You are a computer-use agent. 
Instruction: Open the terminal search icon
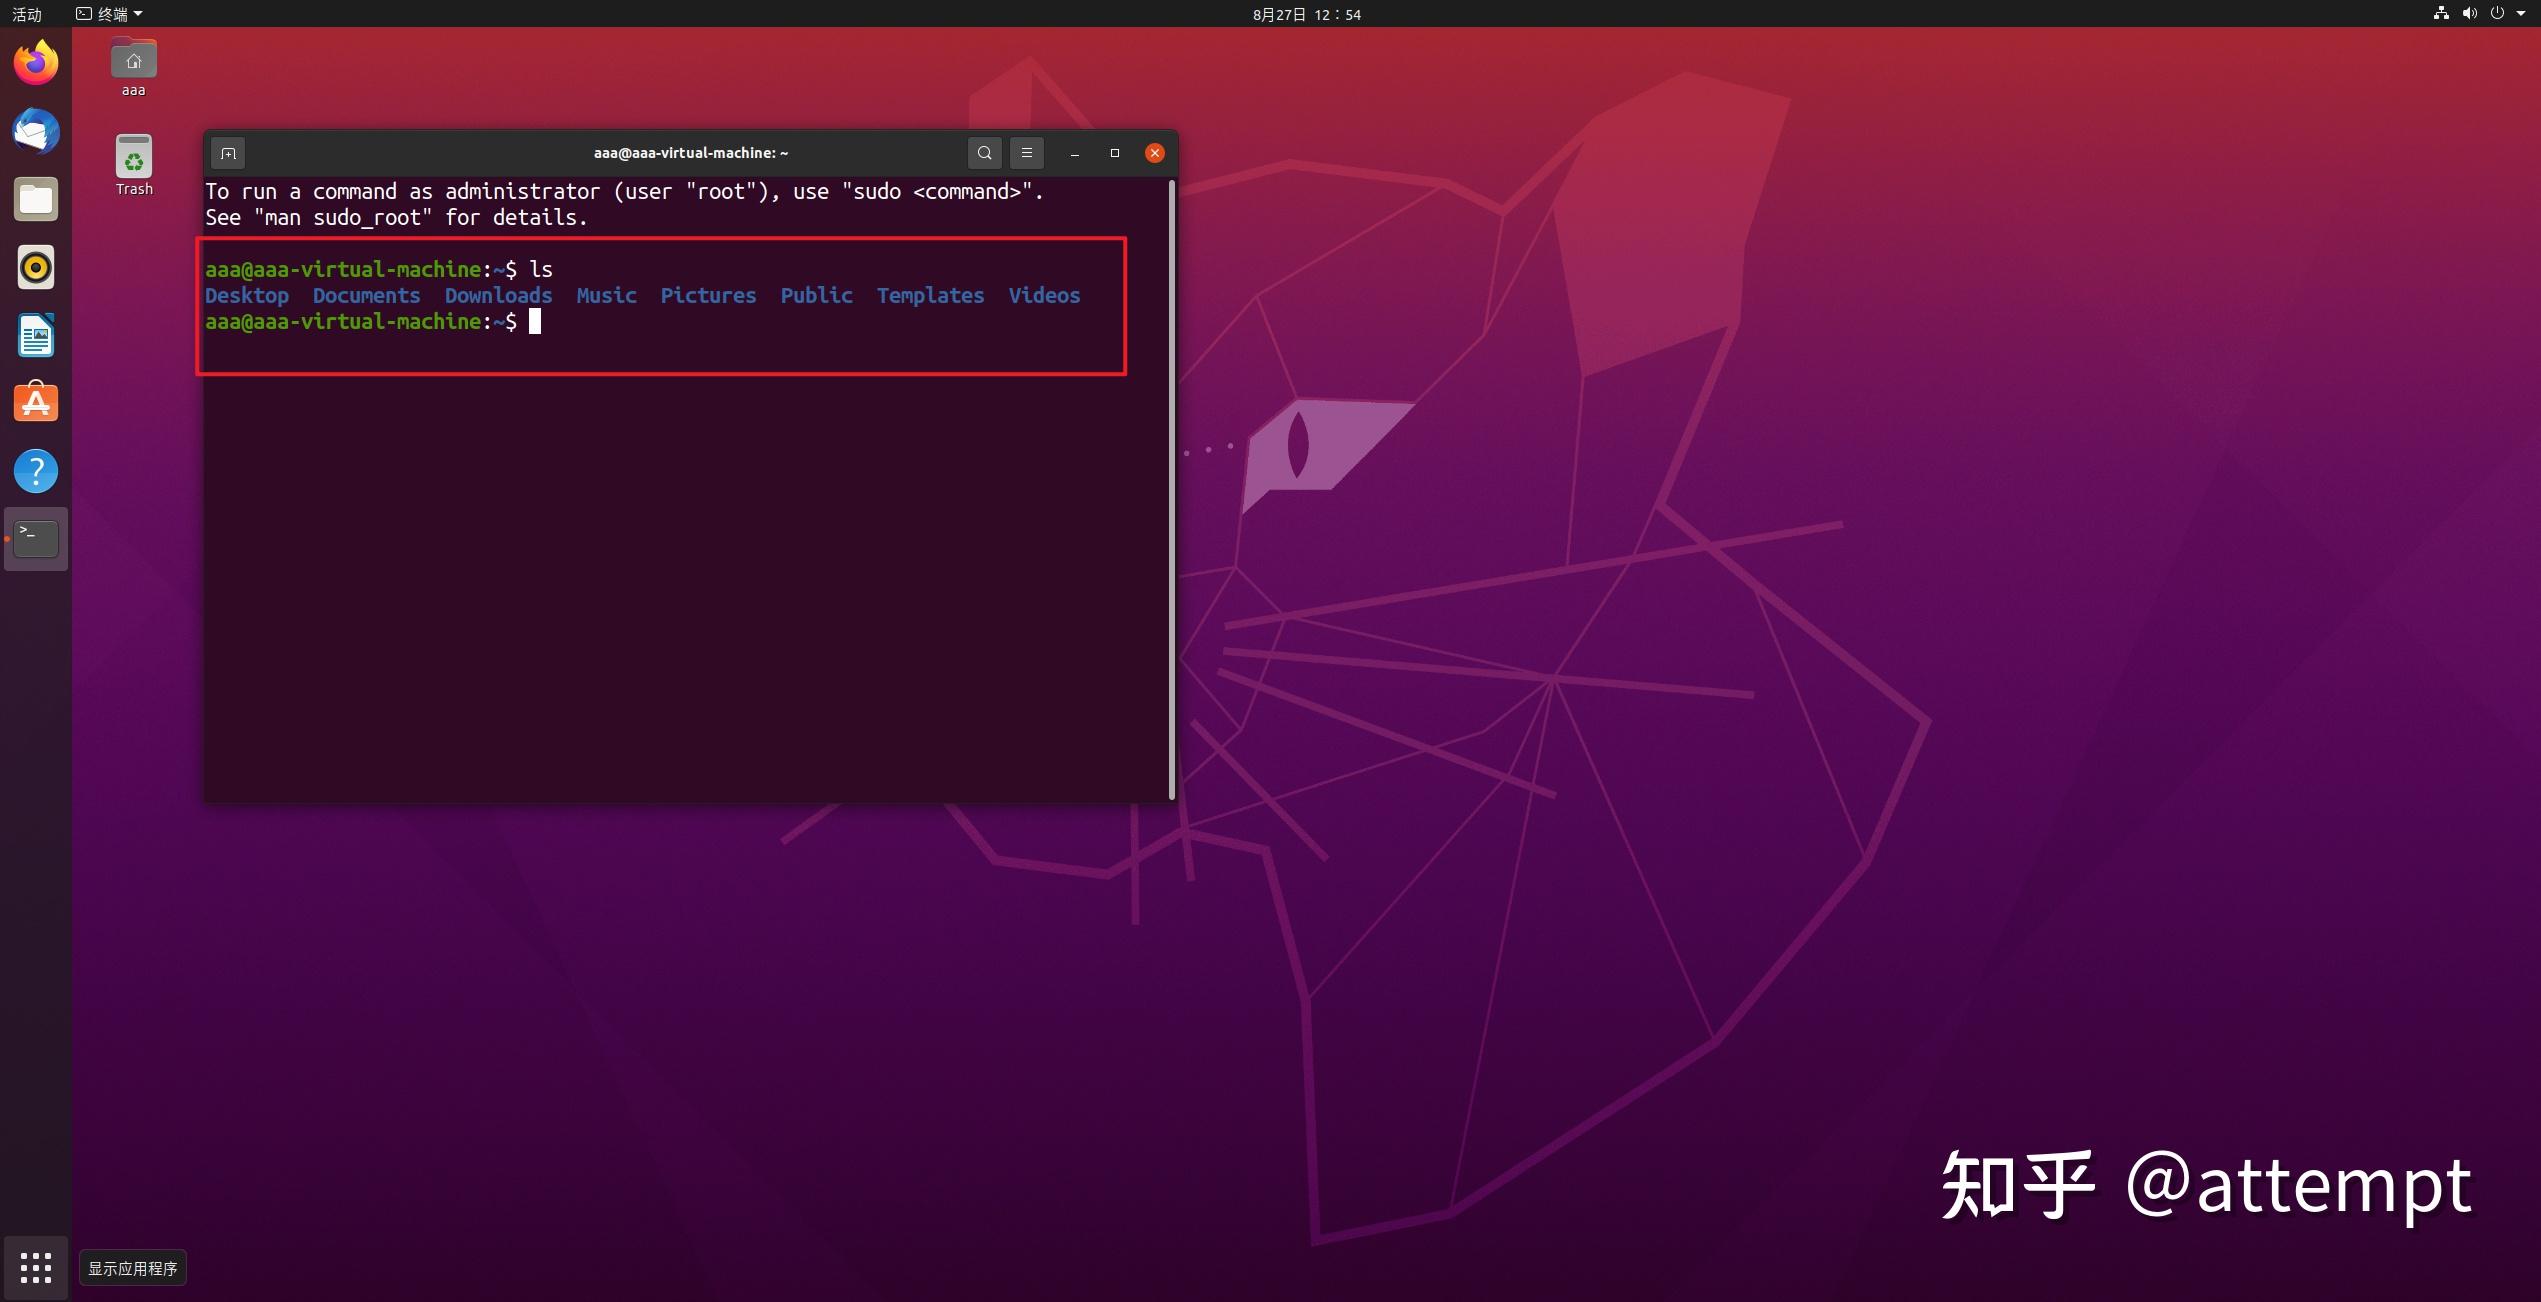point(984,153)
